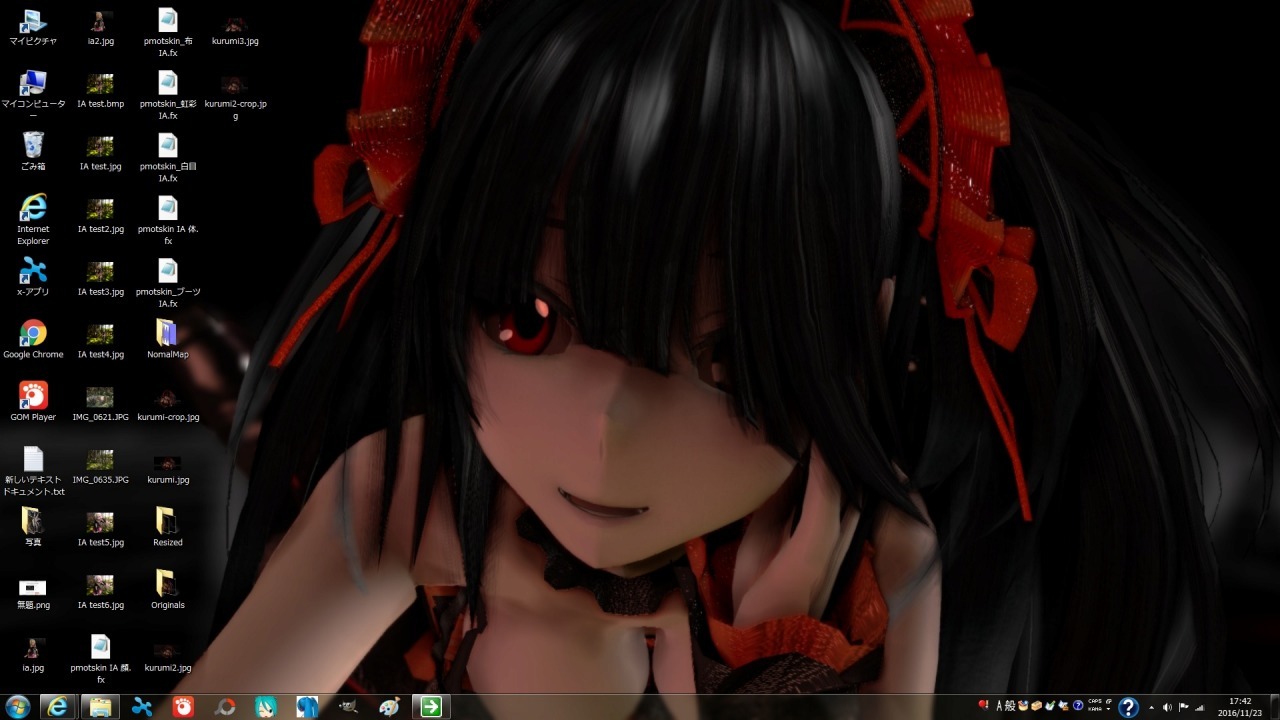Open the Windows Start menu

click(x=17, y=707)
